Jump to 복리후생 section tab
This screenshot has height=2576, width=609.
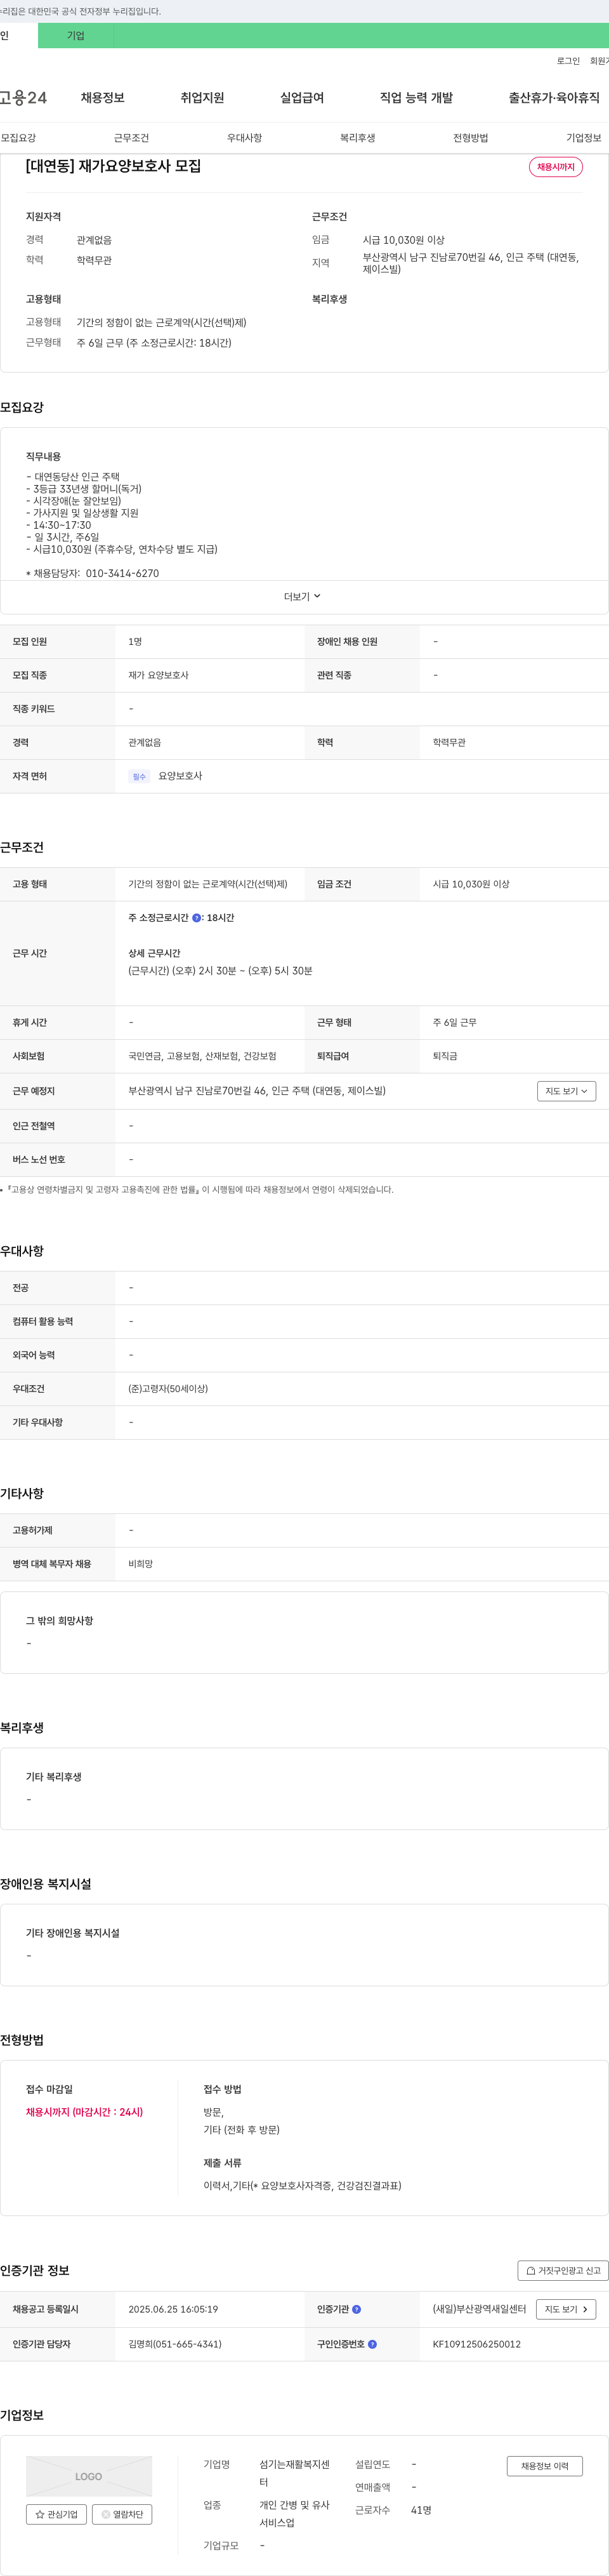coord(357,138)
